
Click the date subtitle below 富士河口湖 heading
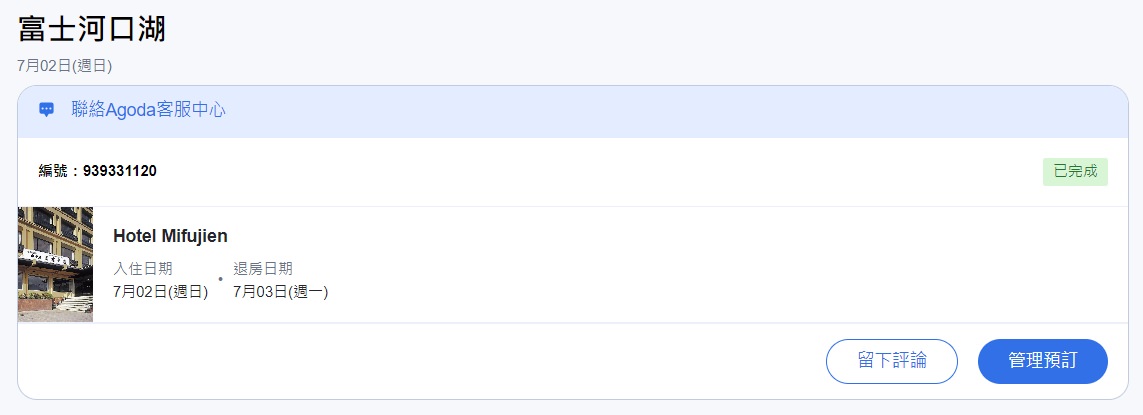click(x=64, y=66)
